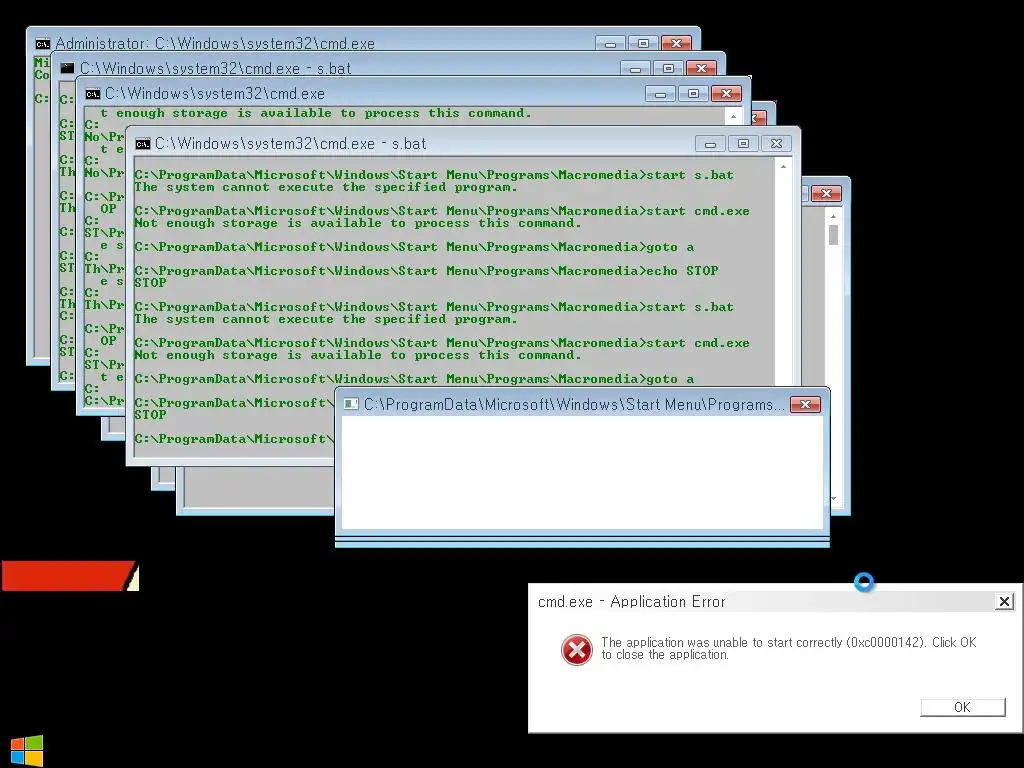Close the third cmd.exe window
This screenshot has width=1024, height=768.
pos(726,94)
